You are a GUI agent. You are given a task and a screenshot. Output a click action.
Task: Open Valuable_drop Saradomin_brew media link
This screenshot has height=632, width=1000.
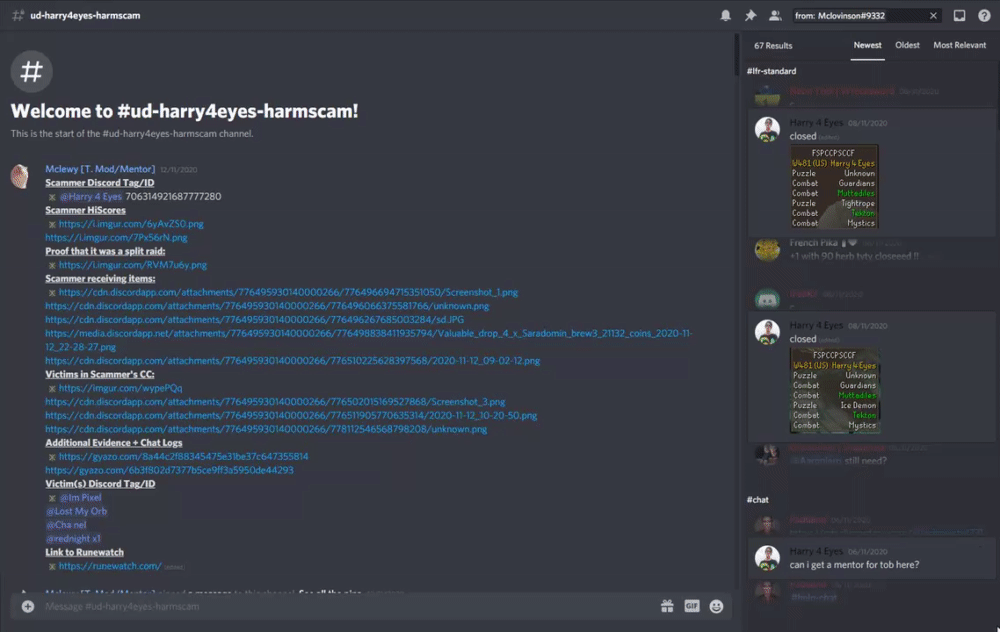tap(369, 340)
